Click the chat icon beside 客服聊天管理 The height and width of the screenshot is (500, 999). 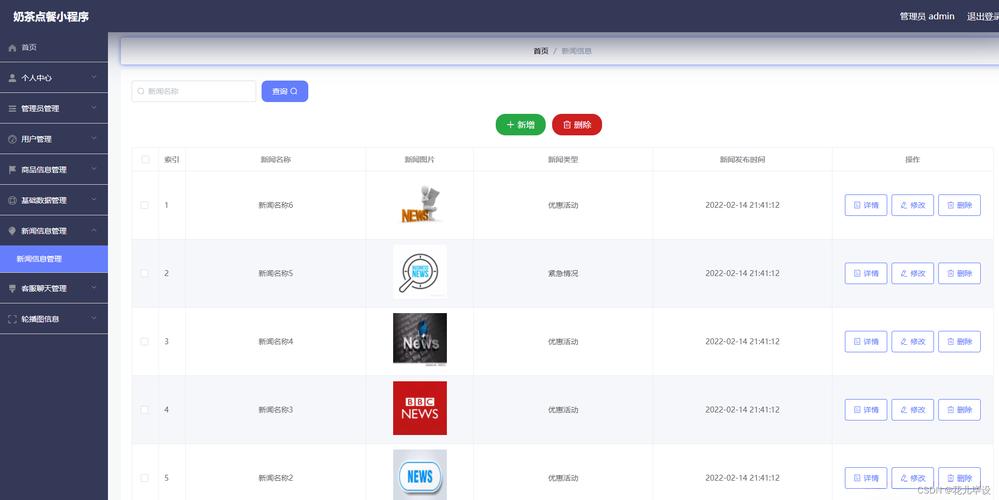click(12, 289)
